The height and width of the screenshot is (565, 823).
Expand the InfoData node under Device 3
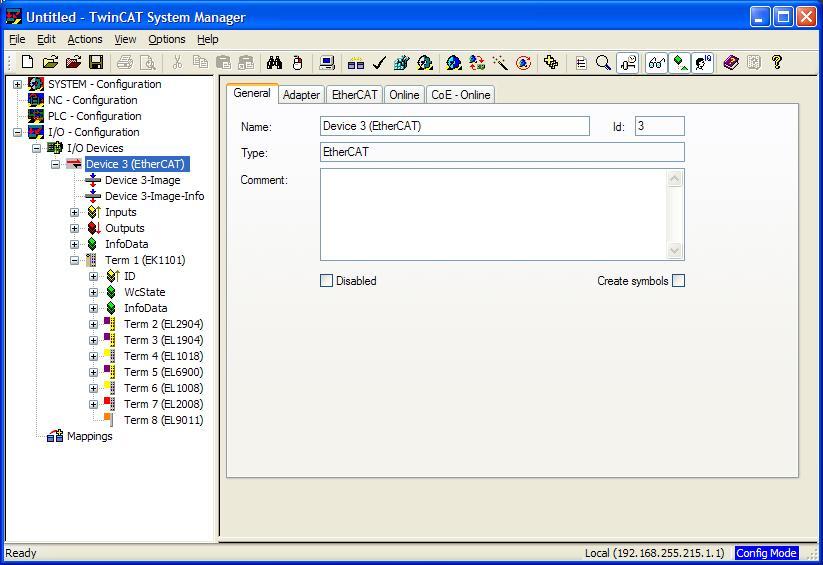click(x=75, y=244)
